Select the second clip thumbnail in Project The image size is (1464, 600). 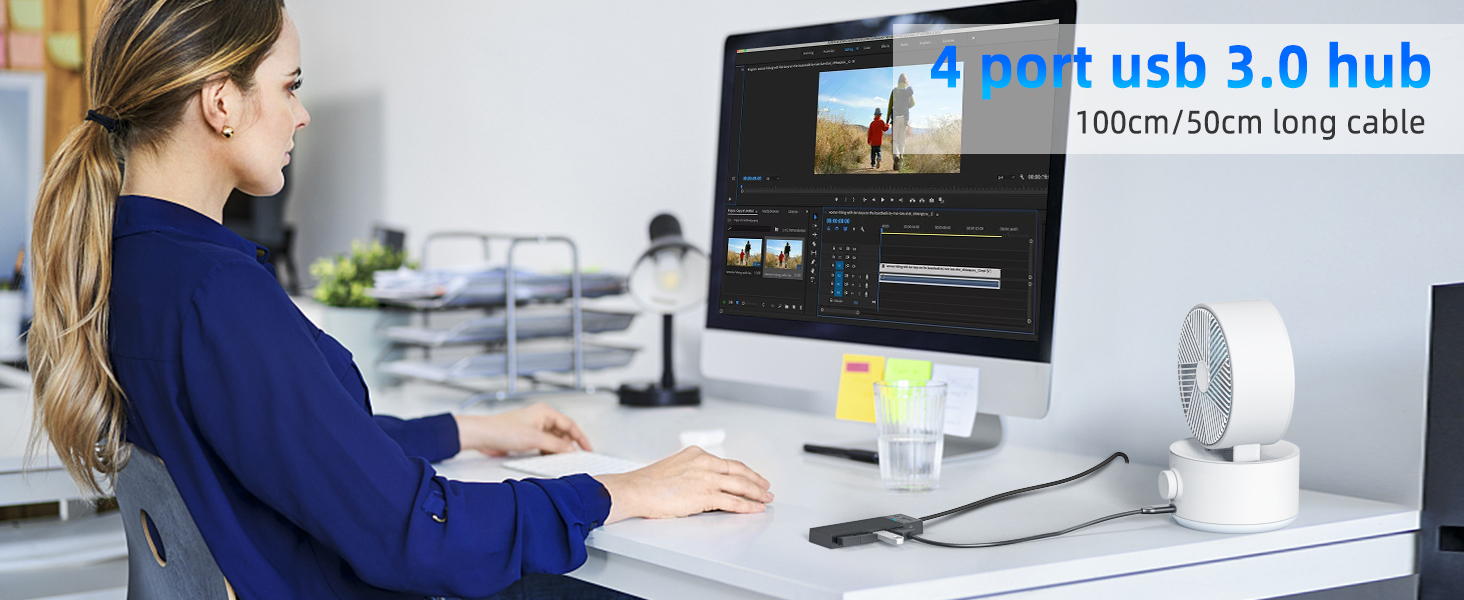pos(783,254)
